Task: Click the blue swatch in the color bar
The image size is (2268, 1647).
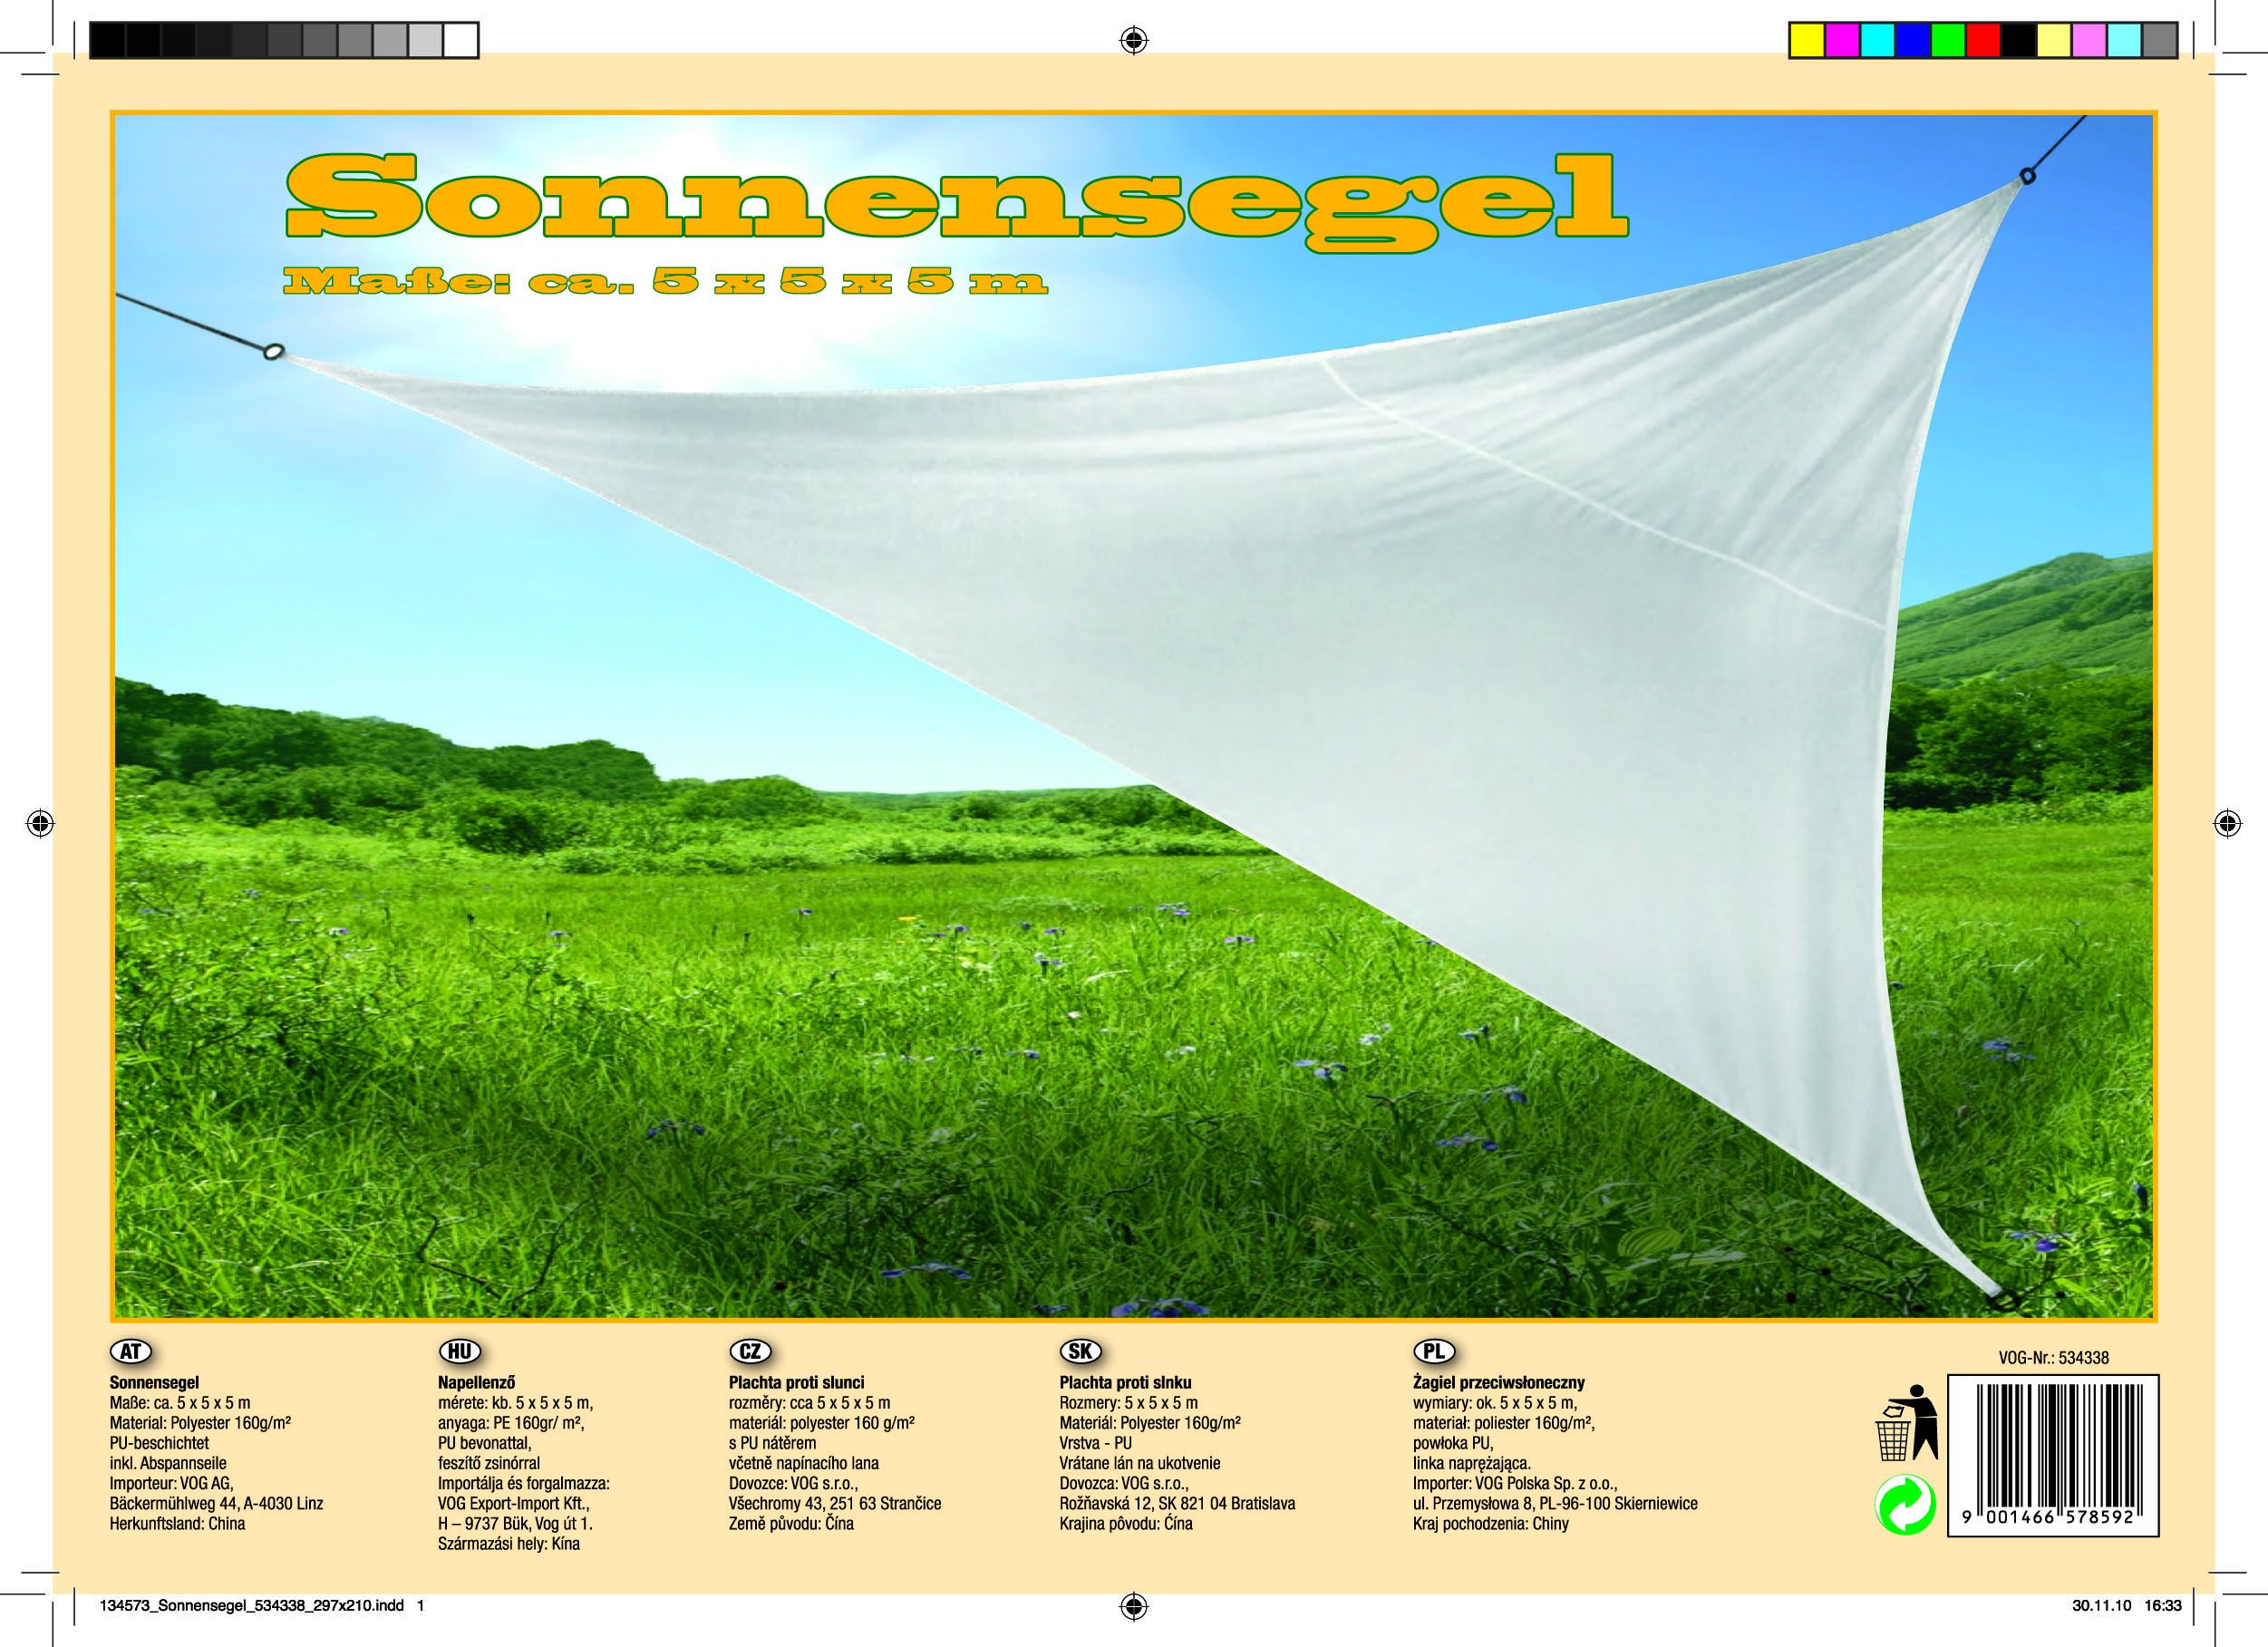Action: coord(1913,41)
